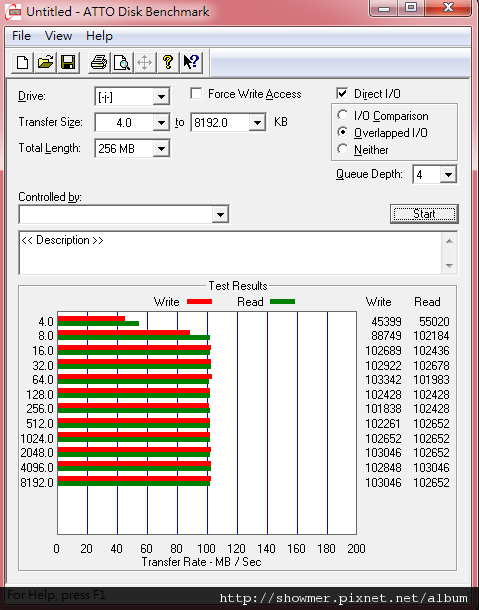Select the I/O Comparison radio button
The height and width of the screenshot is (610, 479).
click(x=342, y=116)
